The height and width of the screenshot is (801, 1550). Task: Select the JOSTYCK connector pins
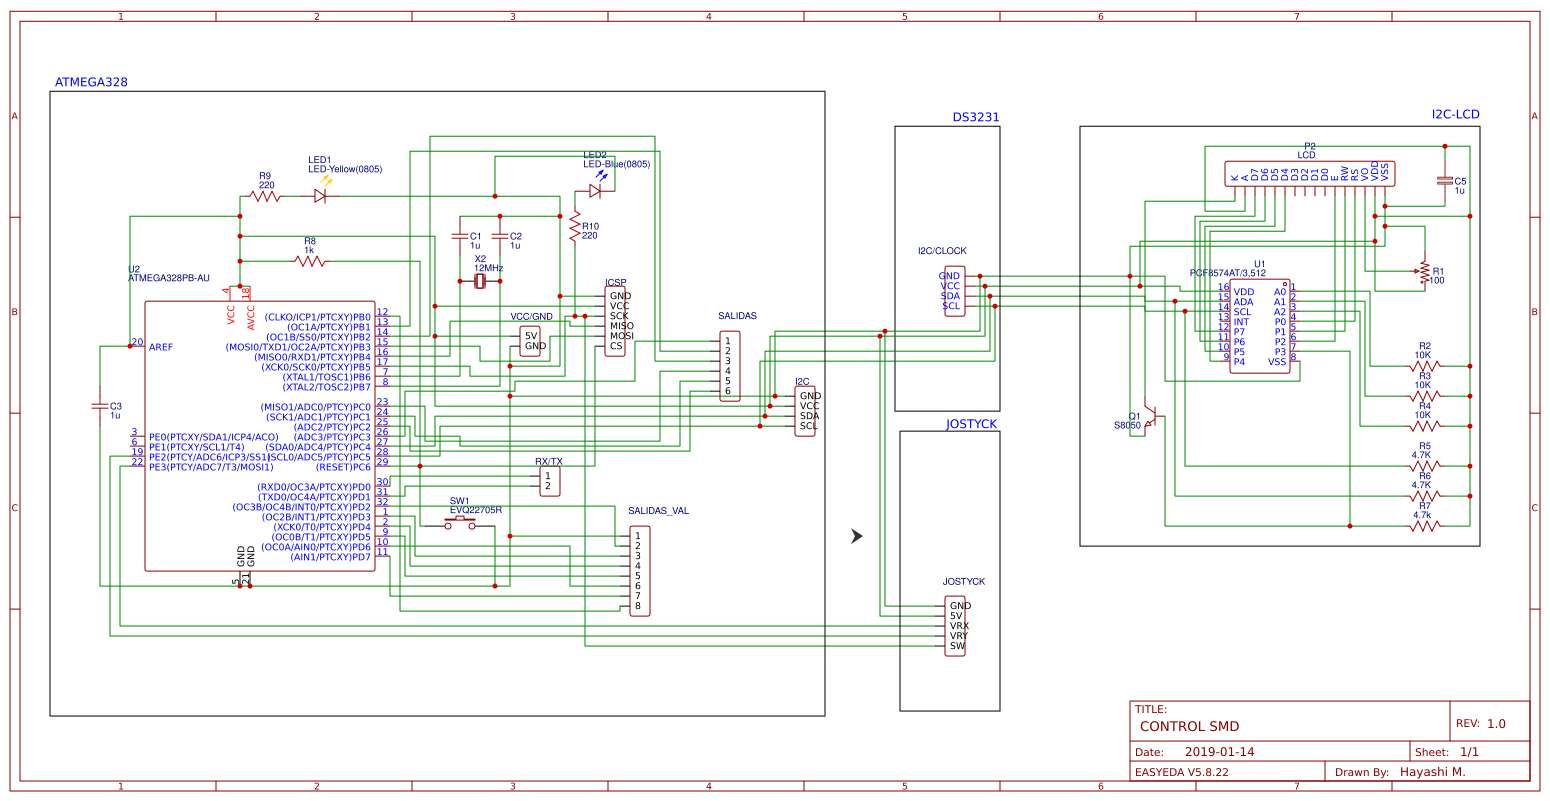(x=956, y=625)
